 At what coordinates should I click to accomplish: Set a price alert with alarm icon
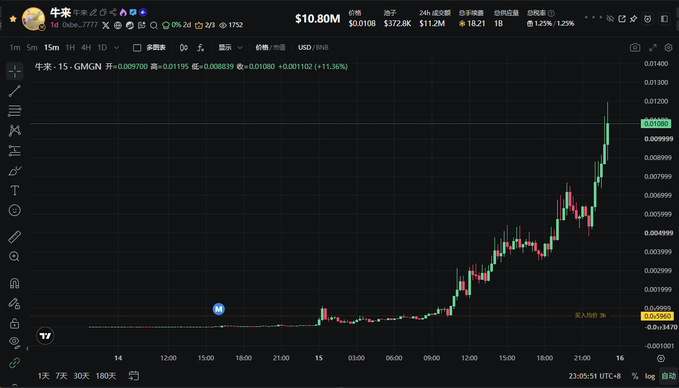click(647, 19)
